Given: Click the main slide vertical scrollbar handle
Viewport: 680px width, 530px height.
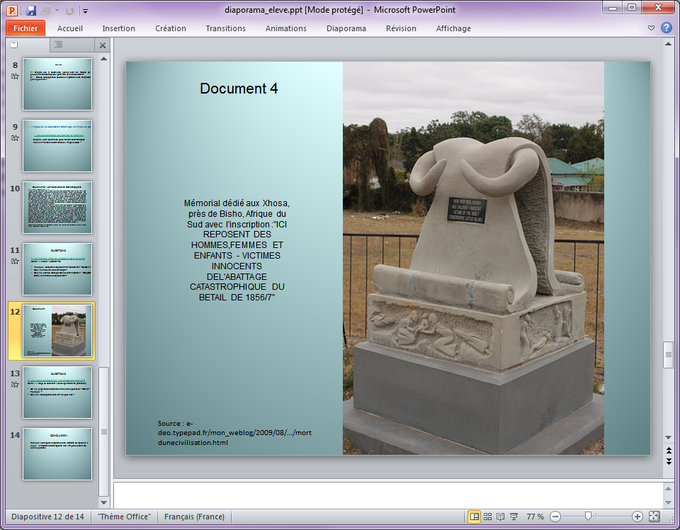Looking at the screenshot, I should pos(668,355).
